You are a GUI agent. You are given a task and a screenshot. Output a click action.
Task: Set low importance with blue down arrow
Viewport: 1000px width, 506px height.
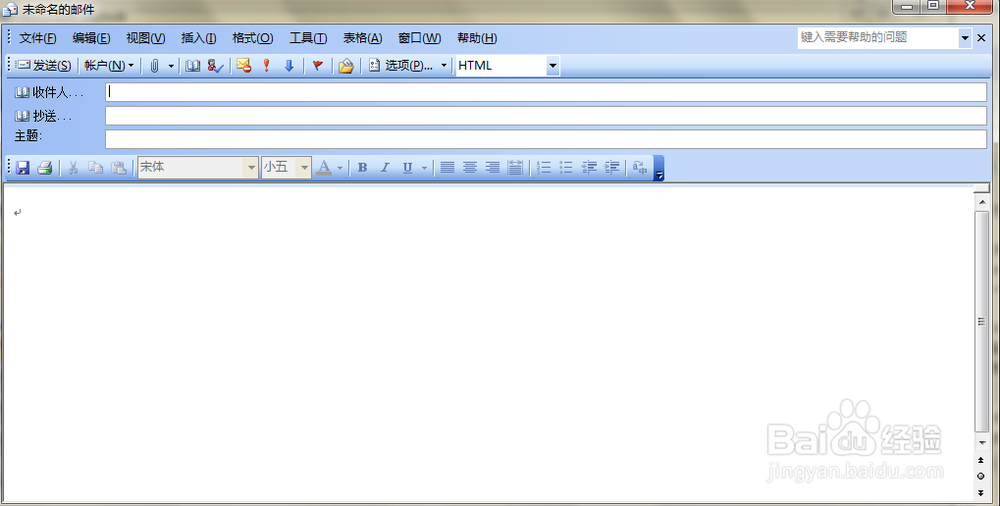pyautogui.click(x=289, y=66)
